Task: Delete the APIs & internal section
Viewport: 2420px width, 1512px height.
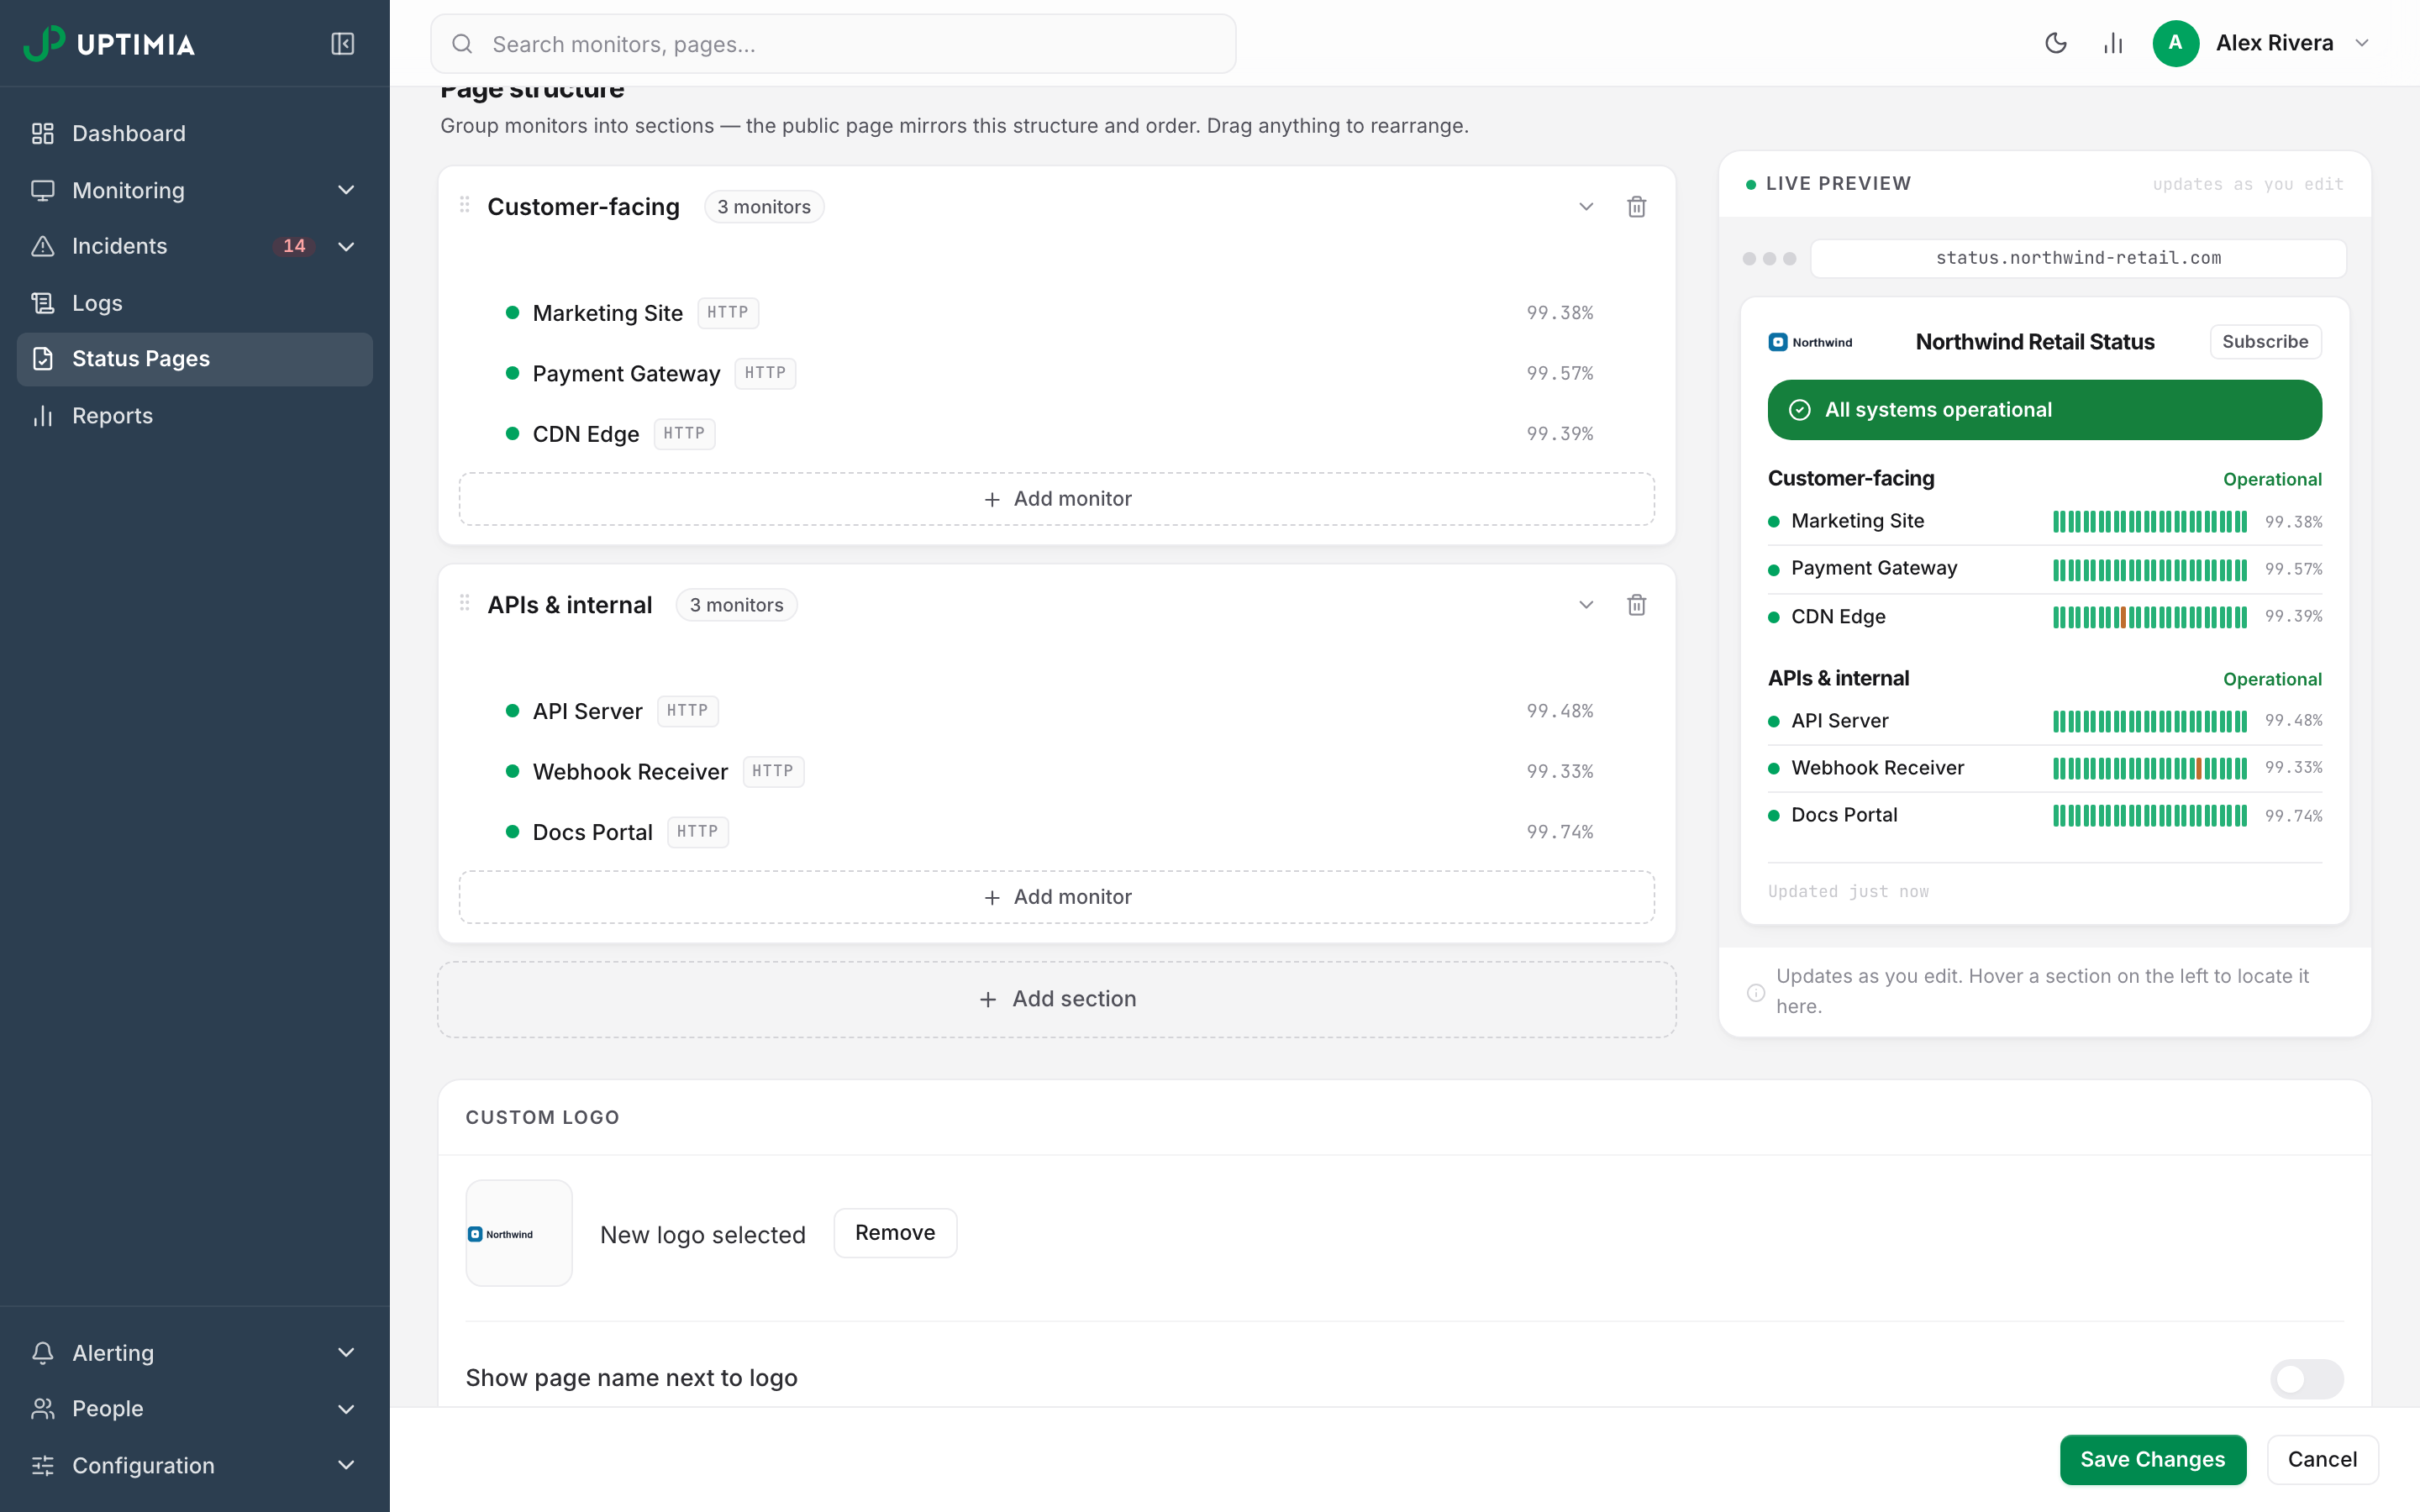Action: (x=1637, y=605)
